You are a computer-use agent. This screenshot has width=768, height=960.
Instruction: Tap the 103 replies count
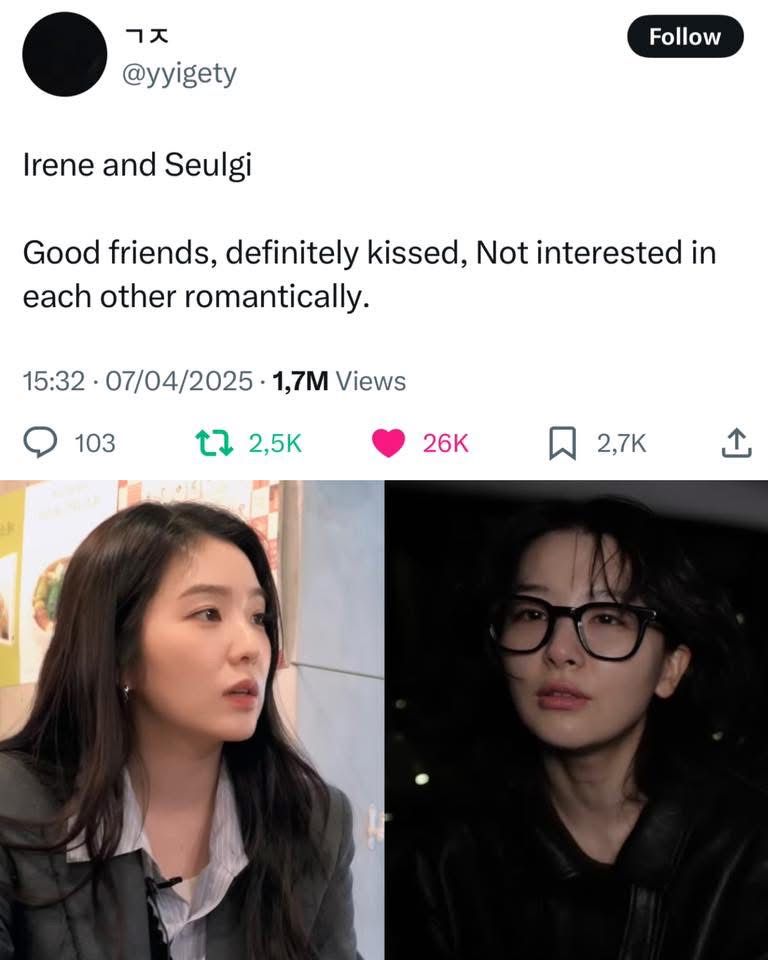click(95, 443)
